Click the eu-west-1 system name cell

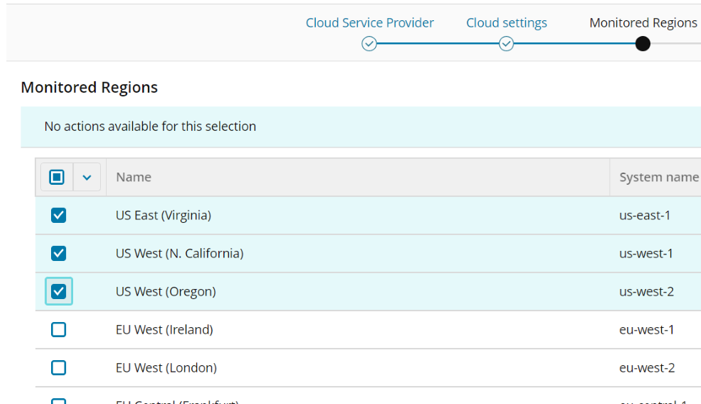(646, 329)
